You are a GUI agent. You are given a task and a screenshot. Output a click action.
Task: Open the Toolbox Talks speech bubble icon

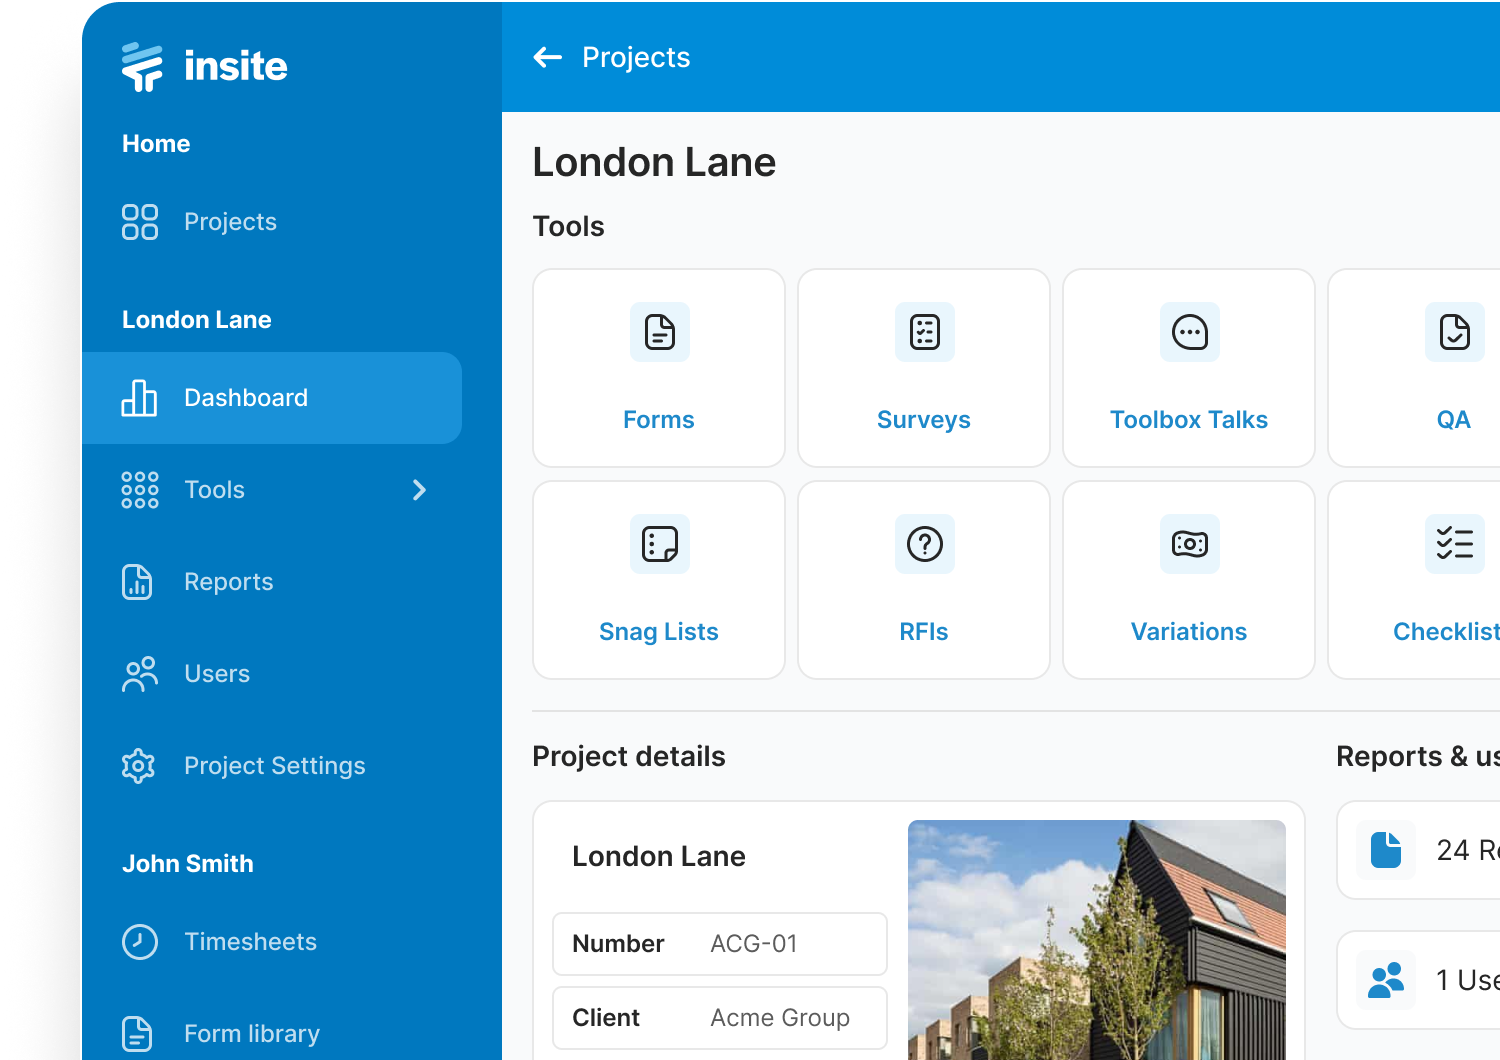click(x=1189, y=333)
